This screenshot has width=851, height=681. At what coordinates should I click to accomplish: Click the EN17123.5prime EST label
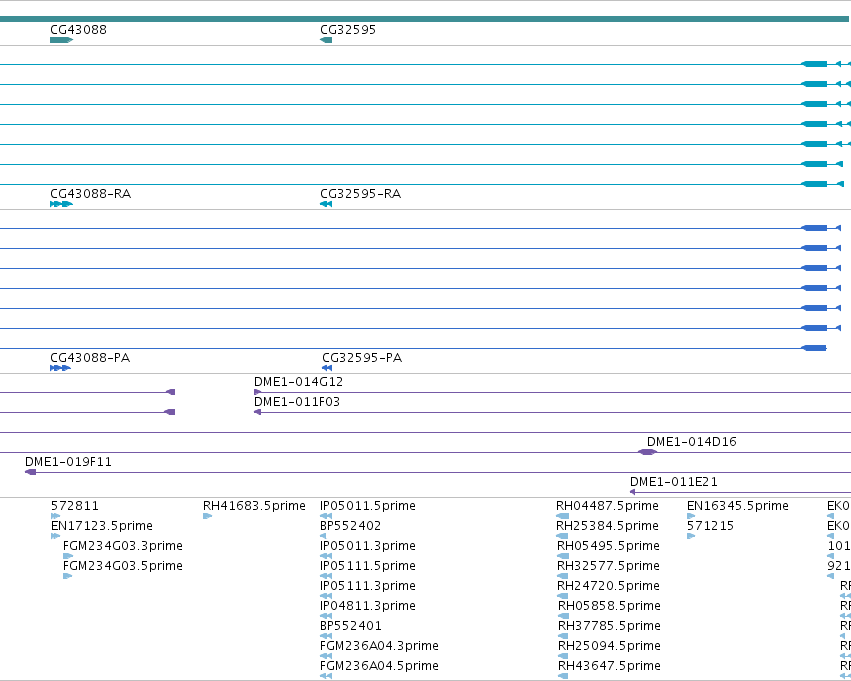(x=102, y=526)
